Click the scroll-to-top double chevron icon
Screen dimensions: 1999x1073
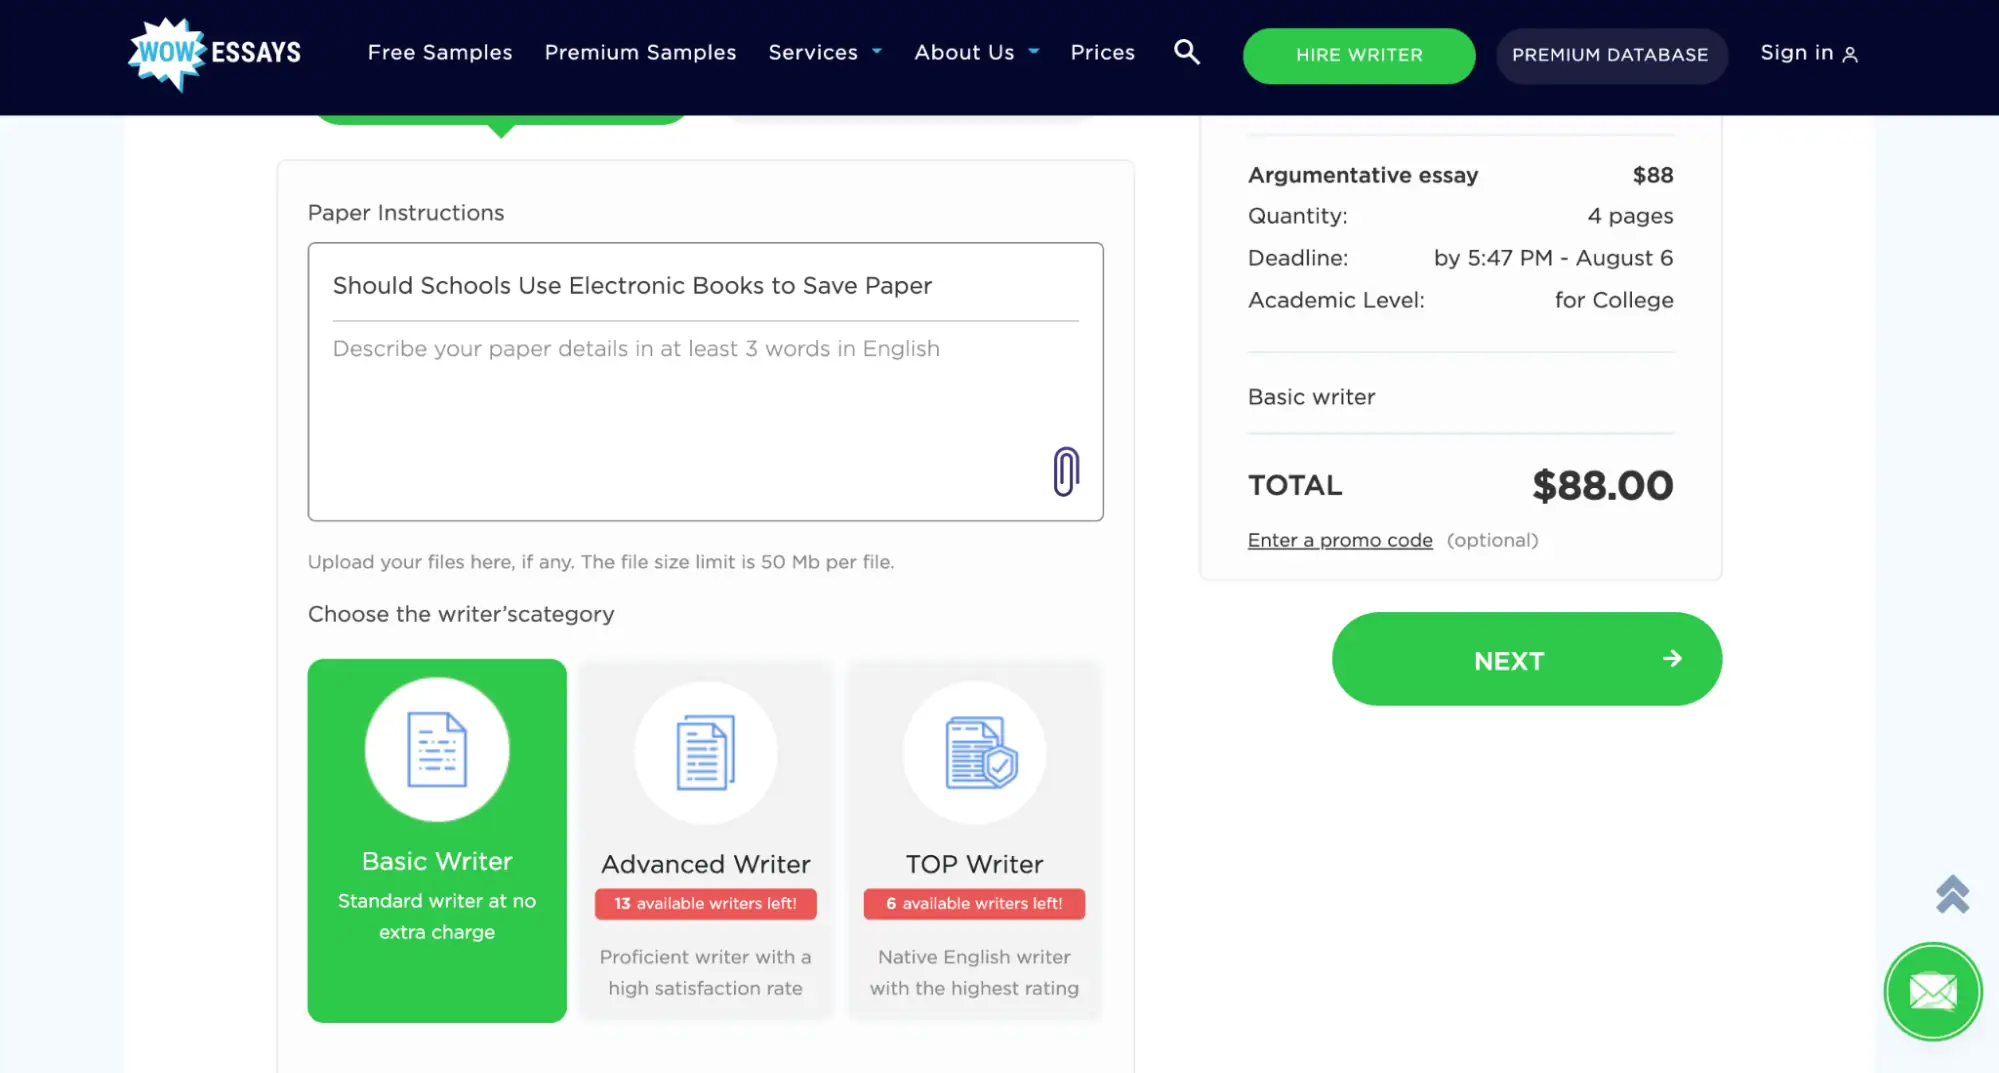pyautogui.click(x=1951, y=894)
